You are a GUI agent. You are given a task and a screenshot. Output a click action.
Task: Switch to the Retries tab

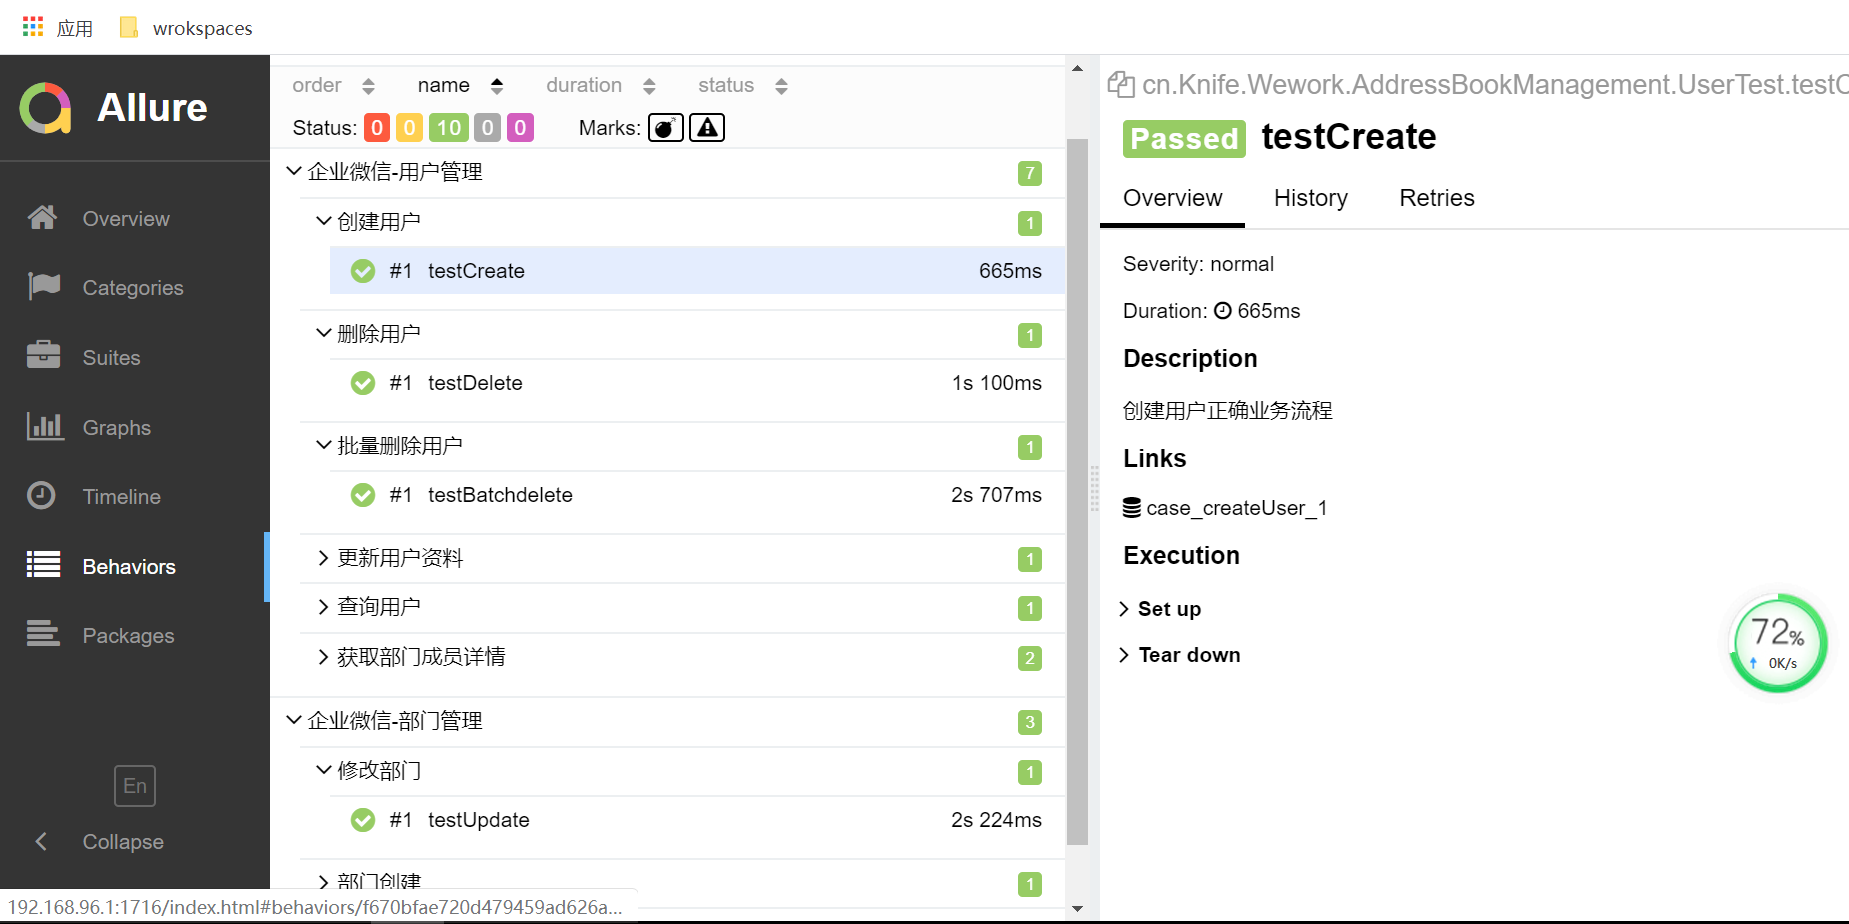click(1436, 198)
